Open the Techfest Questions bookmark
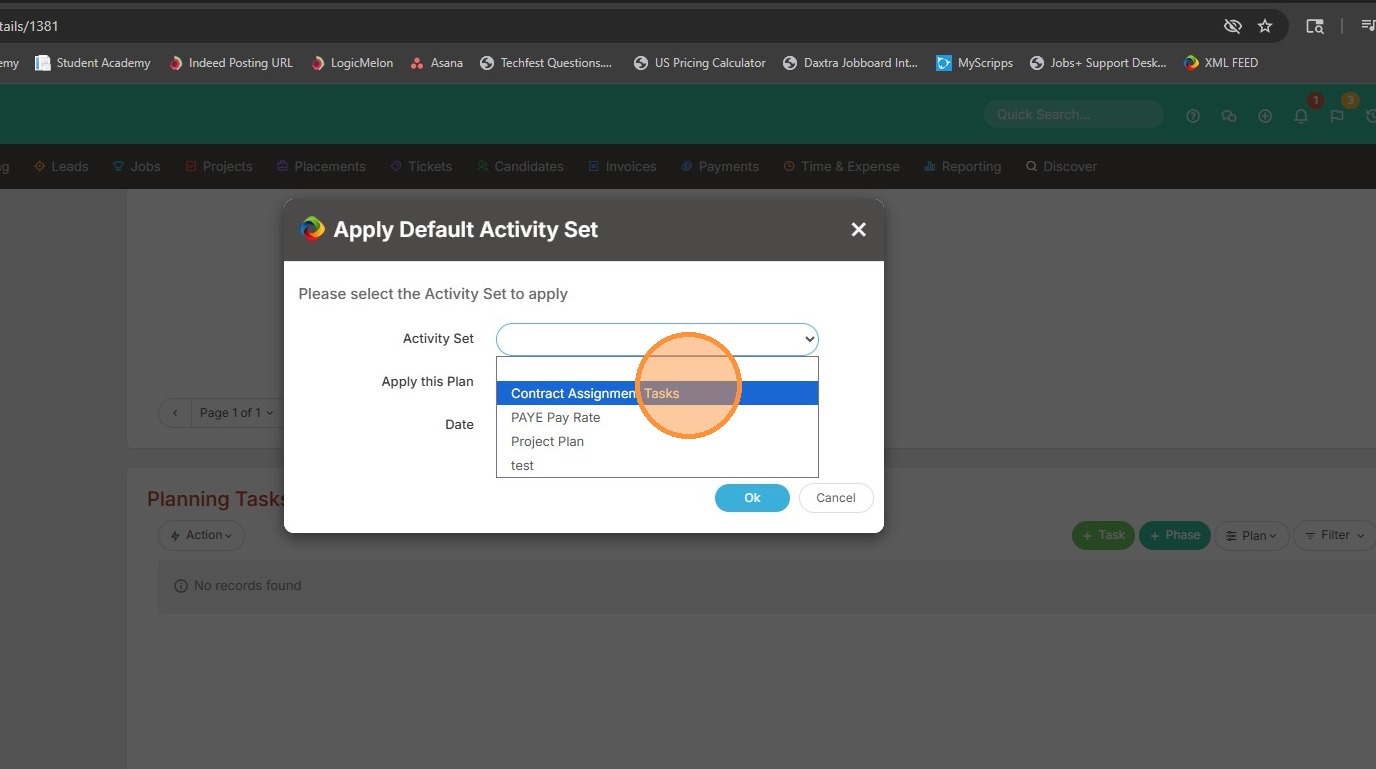The height and width of the screenshot is (769, 1376). (x=546, y=63)
